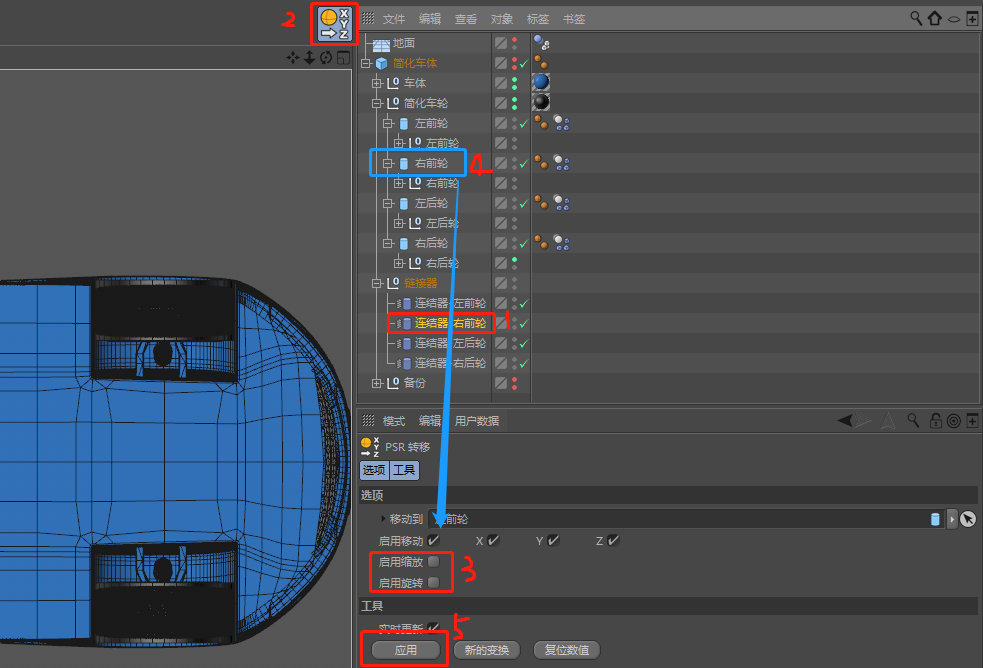The image size is (983, 668).
Task: Click the PSR Transfer tool icon in toolbar
Action: 334,24
